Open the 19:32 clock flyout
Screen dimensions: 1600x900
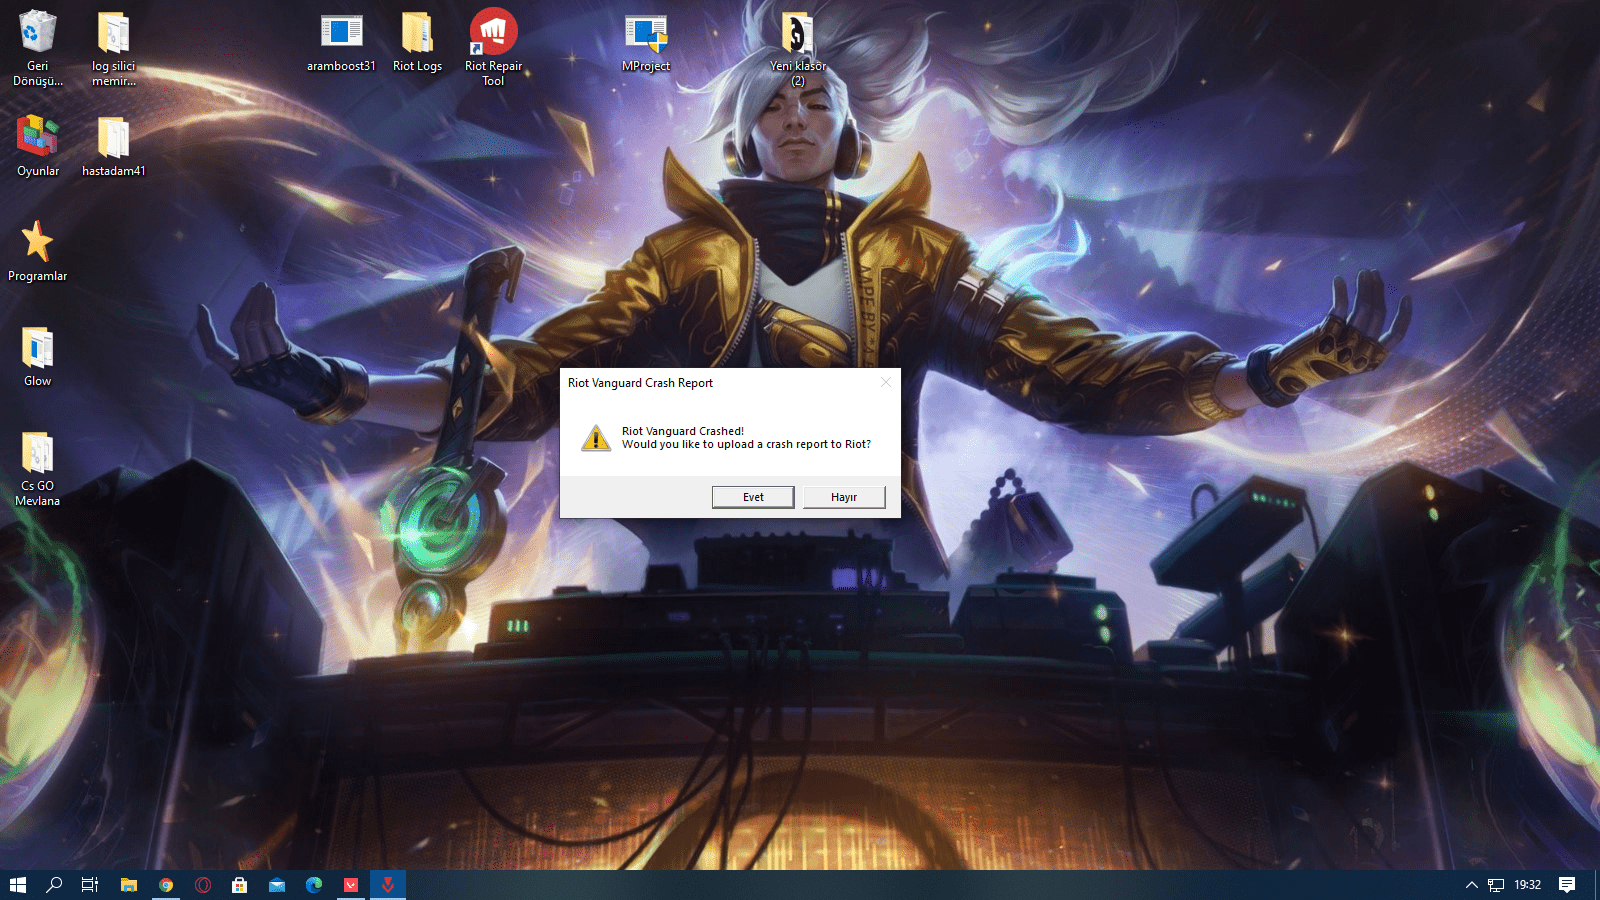coord(1527,885)
